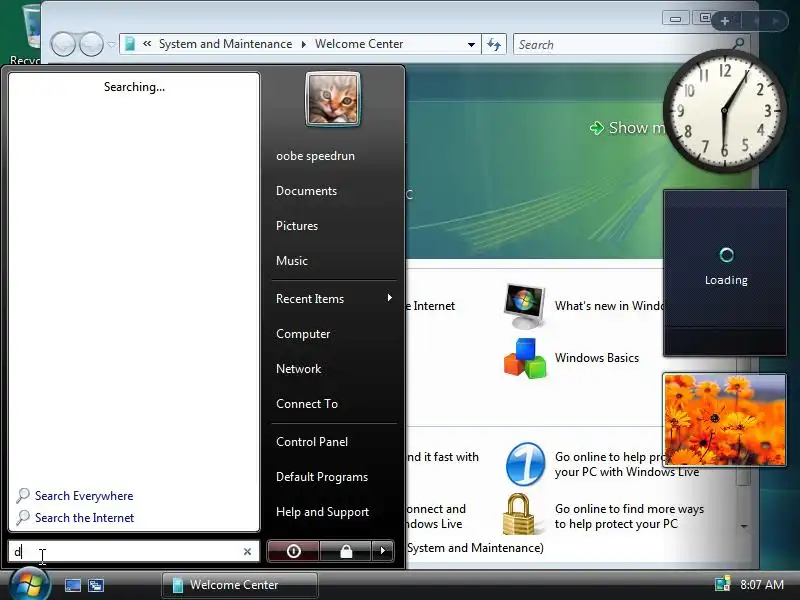Click the Show Desktop quick launch icon

click(72, 585)
